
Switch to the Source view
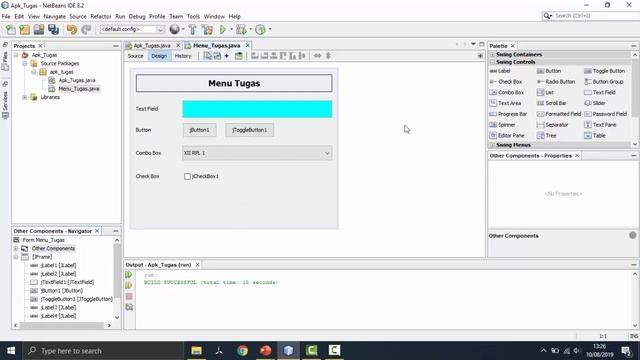(x=136, y=56)
